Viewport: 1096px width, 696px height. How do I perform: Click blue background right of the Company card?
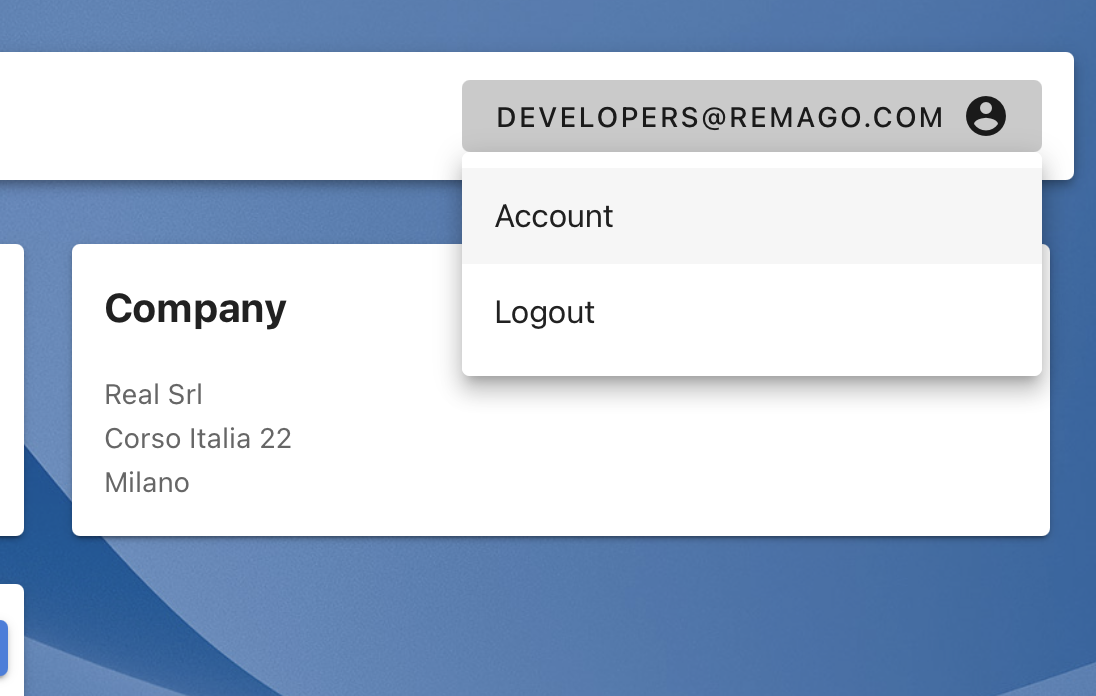[1074, 400]
